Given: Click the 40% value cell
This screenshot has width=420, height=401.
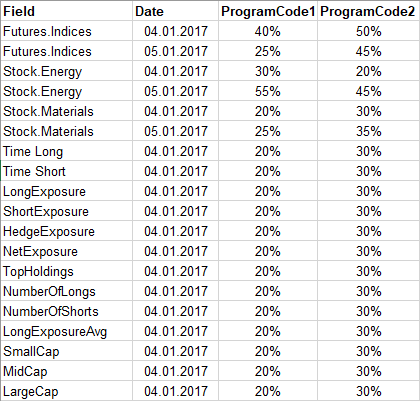Looking at the screenshot, I should coord(268,31).
